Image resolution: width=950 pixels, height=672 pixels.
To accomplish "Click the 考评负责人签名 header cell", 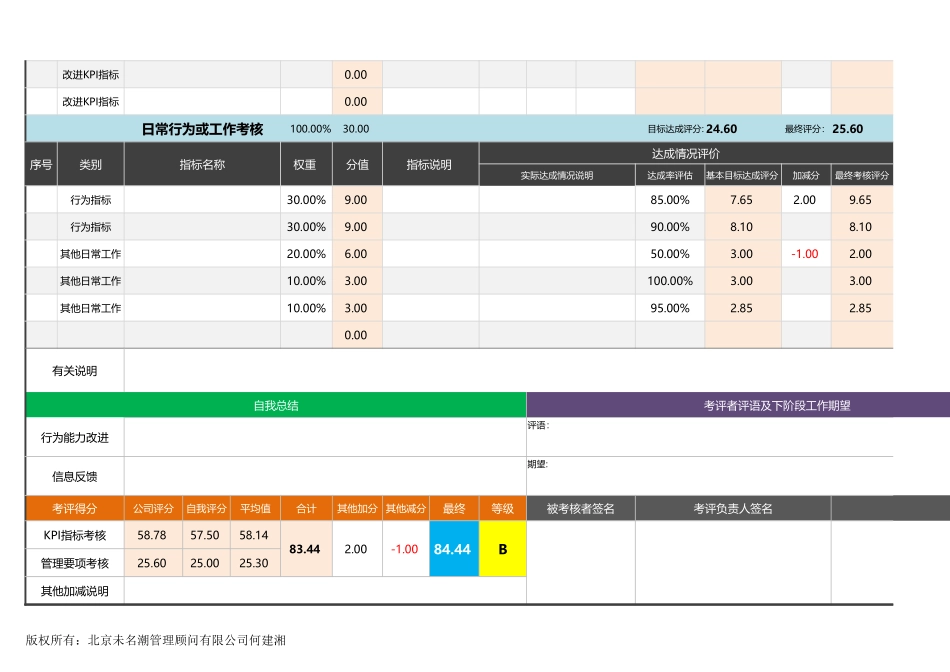I will tap(733, 509).
